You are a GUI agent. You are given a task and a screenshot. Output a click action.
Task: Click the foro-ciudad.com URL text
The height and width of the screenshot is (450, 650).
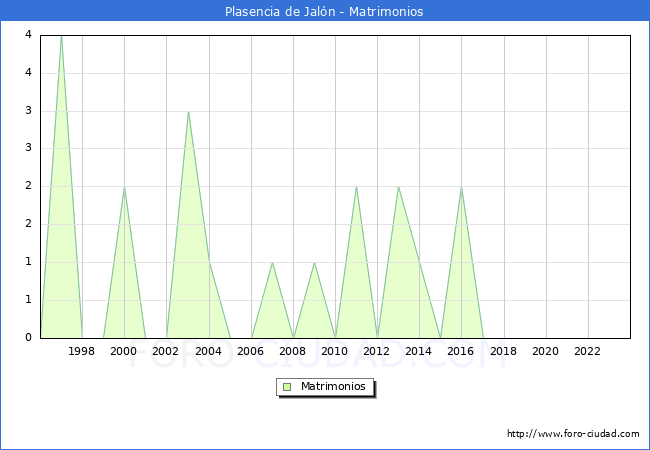[x=573, y=434]
